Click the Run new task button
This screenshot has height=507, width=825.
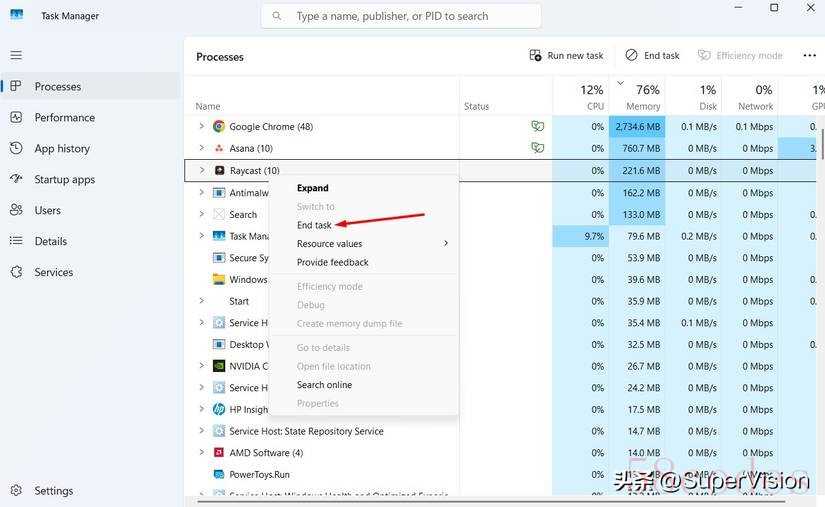(566, 56)
